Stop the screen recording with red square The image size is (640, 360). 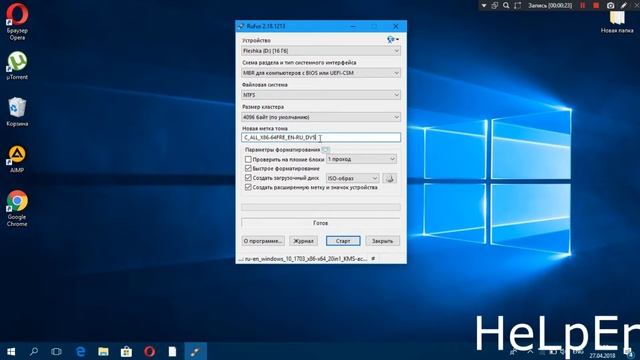tap(596, 5)
